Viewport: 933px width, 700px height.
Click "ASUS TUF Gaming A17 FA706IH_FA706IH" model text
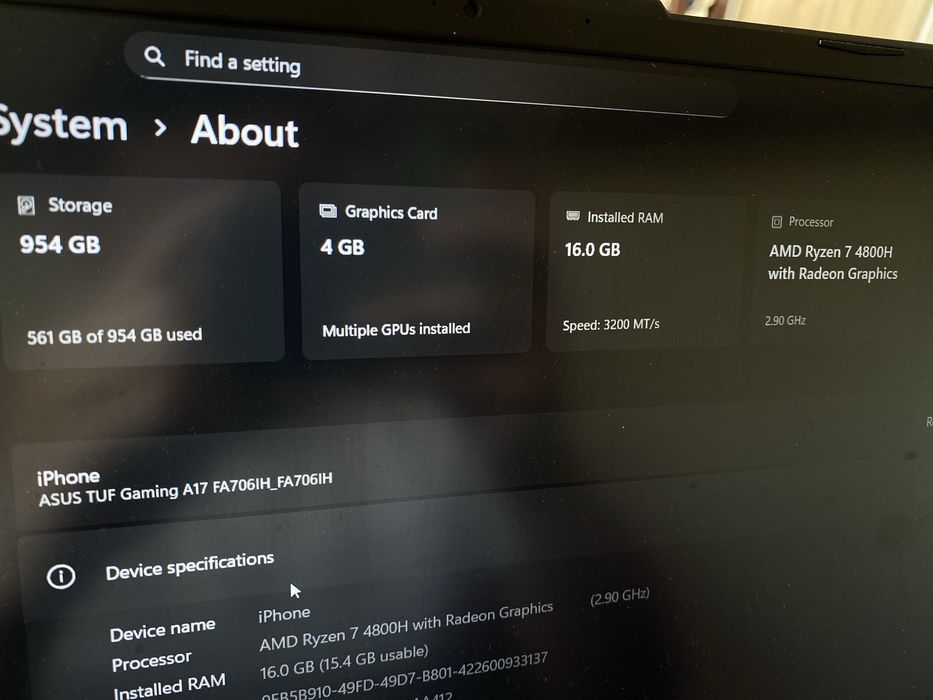click(186, 489)
